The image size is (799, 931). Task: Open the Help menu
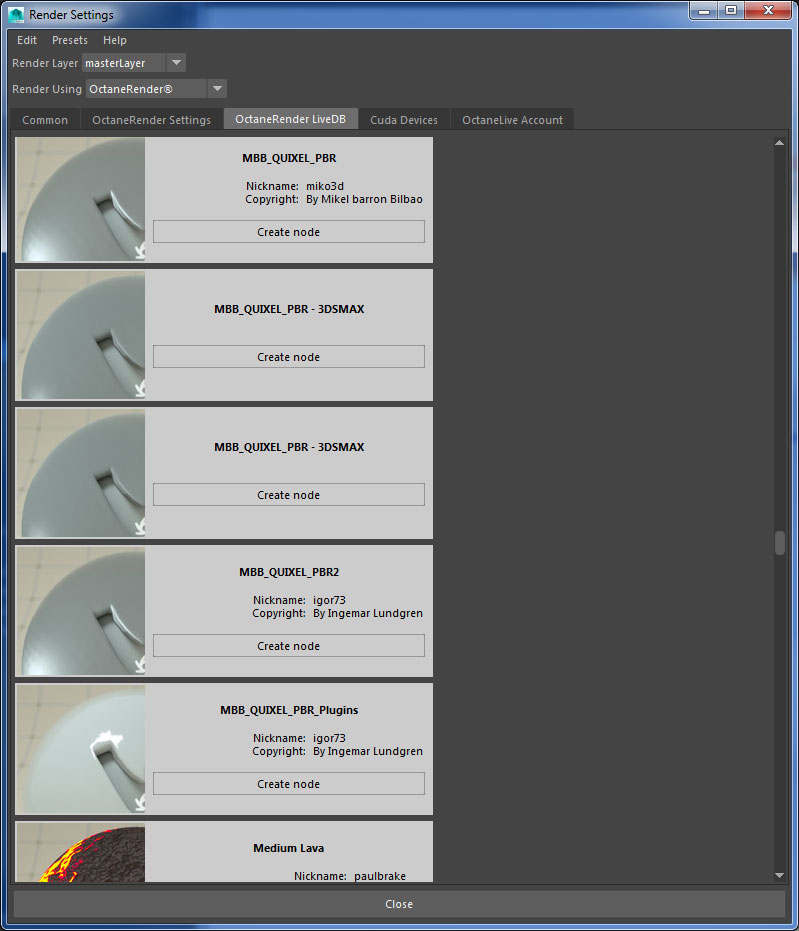[x=115, y=40]
